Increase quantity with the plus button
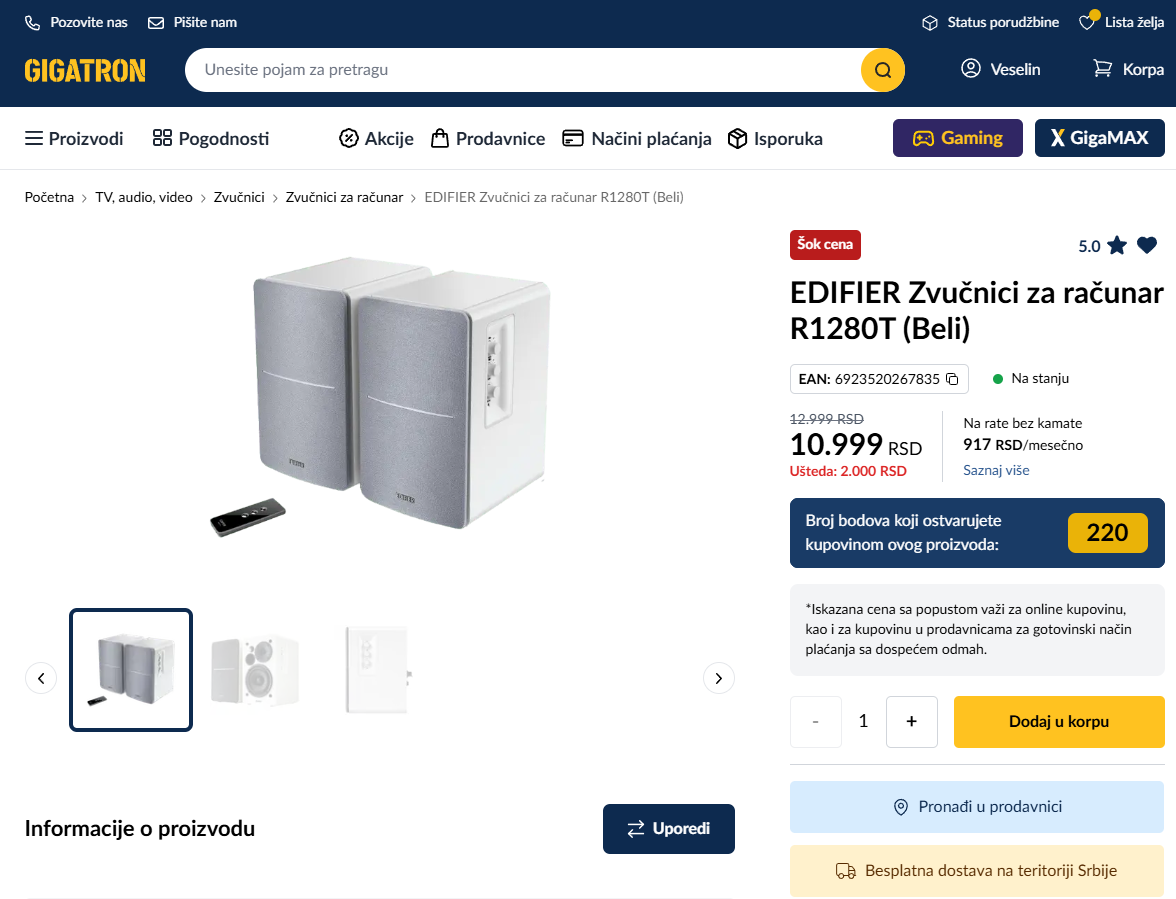This screenshot has width=1176, height=899. point(911,722)
